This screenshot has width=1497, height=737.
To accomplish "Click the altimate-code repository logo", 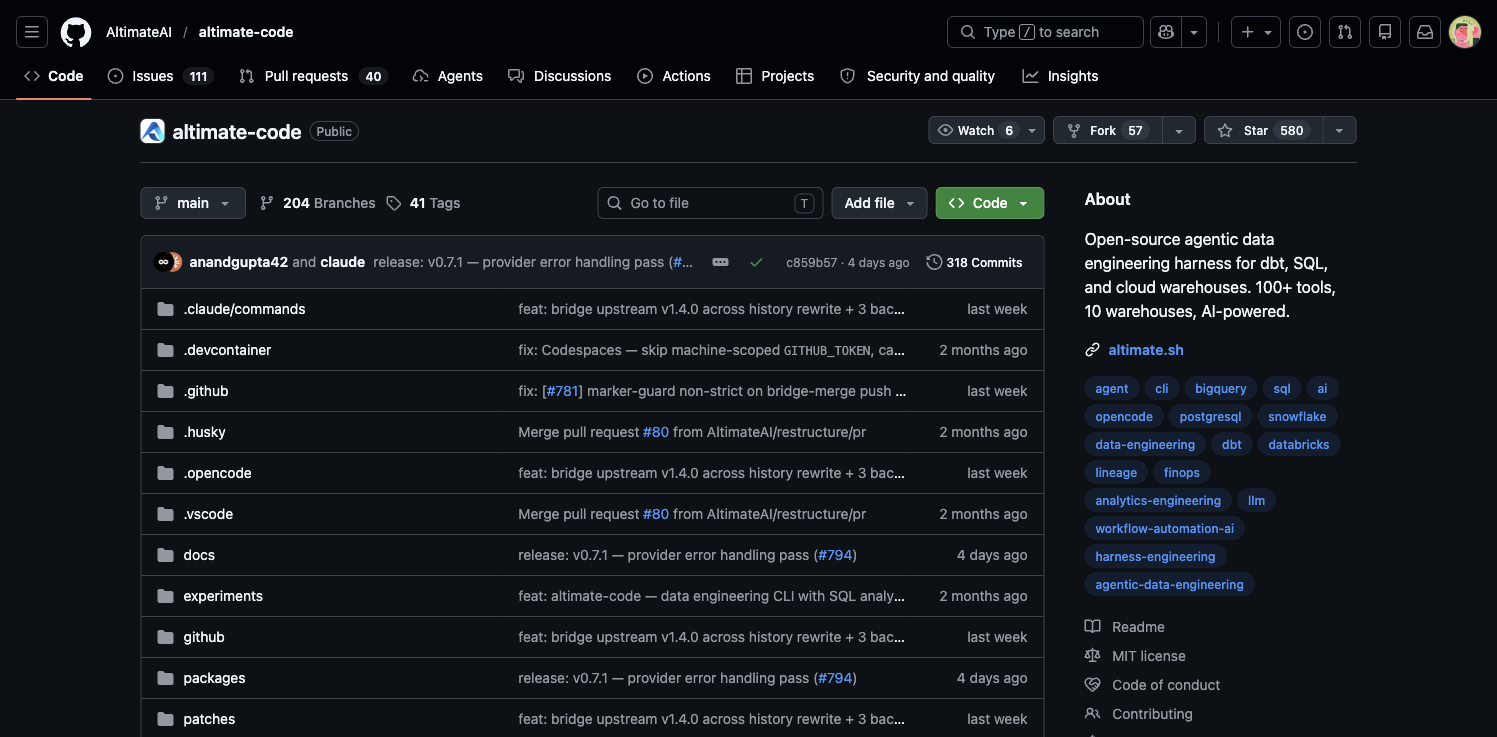I will 152,131.
